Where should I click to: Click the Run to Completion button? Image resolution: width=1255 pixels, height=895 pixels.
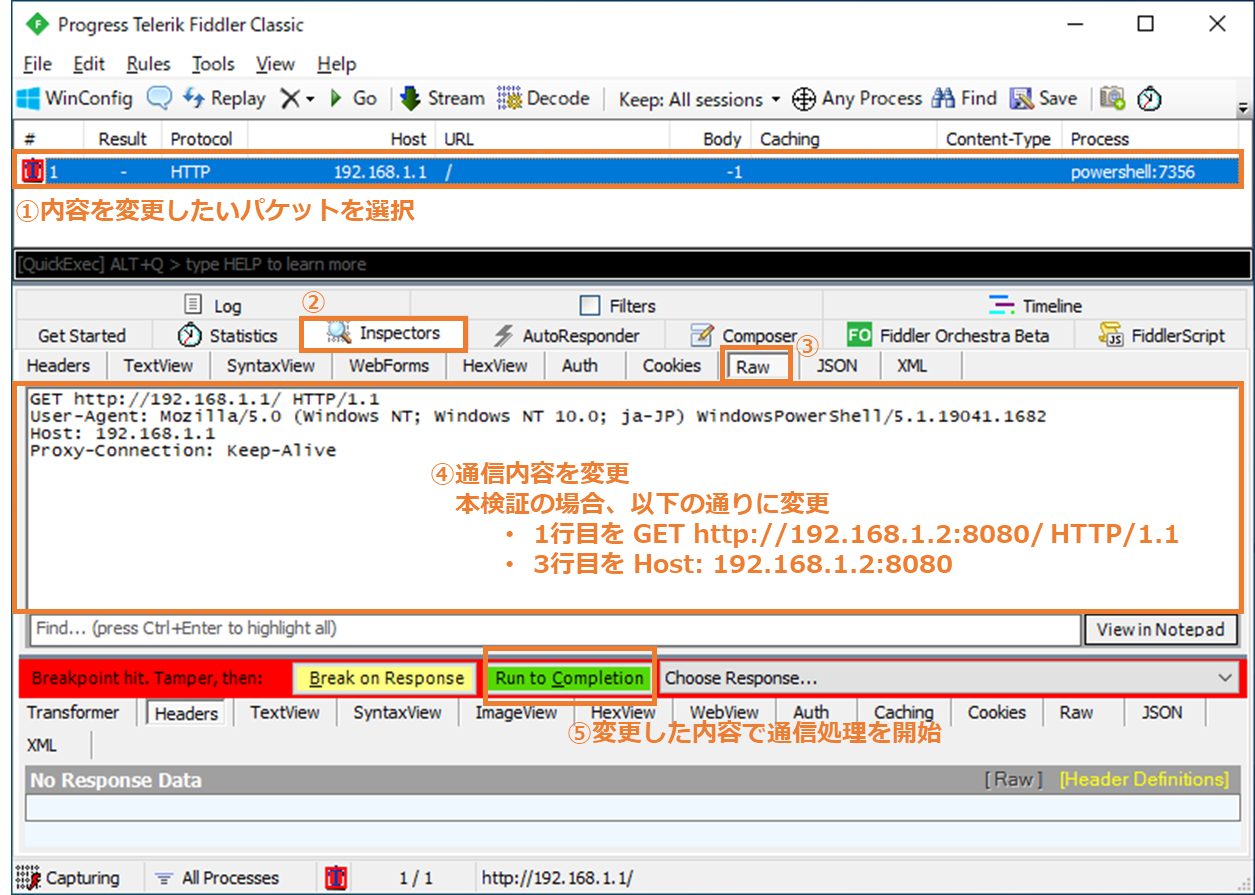pyautogui.click(x=569, y=678)
